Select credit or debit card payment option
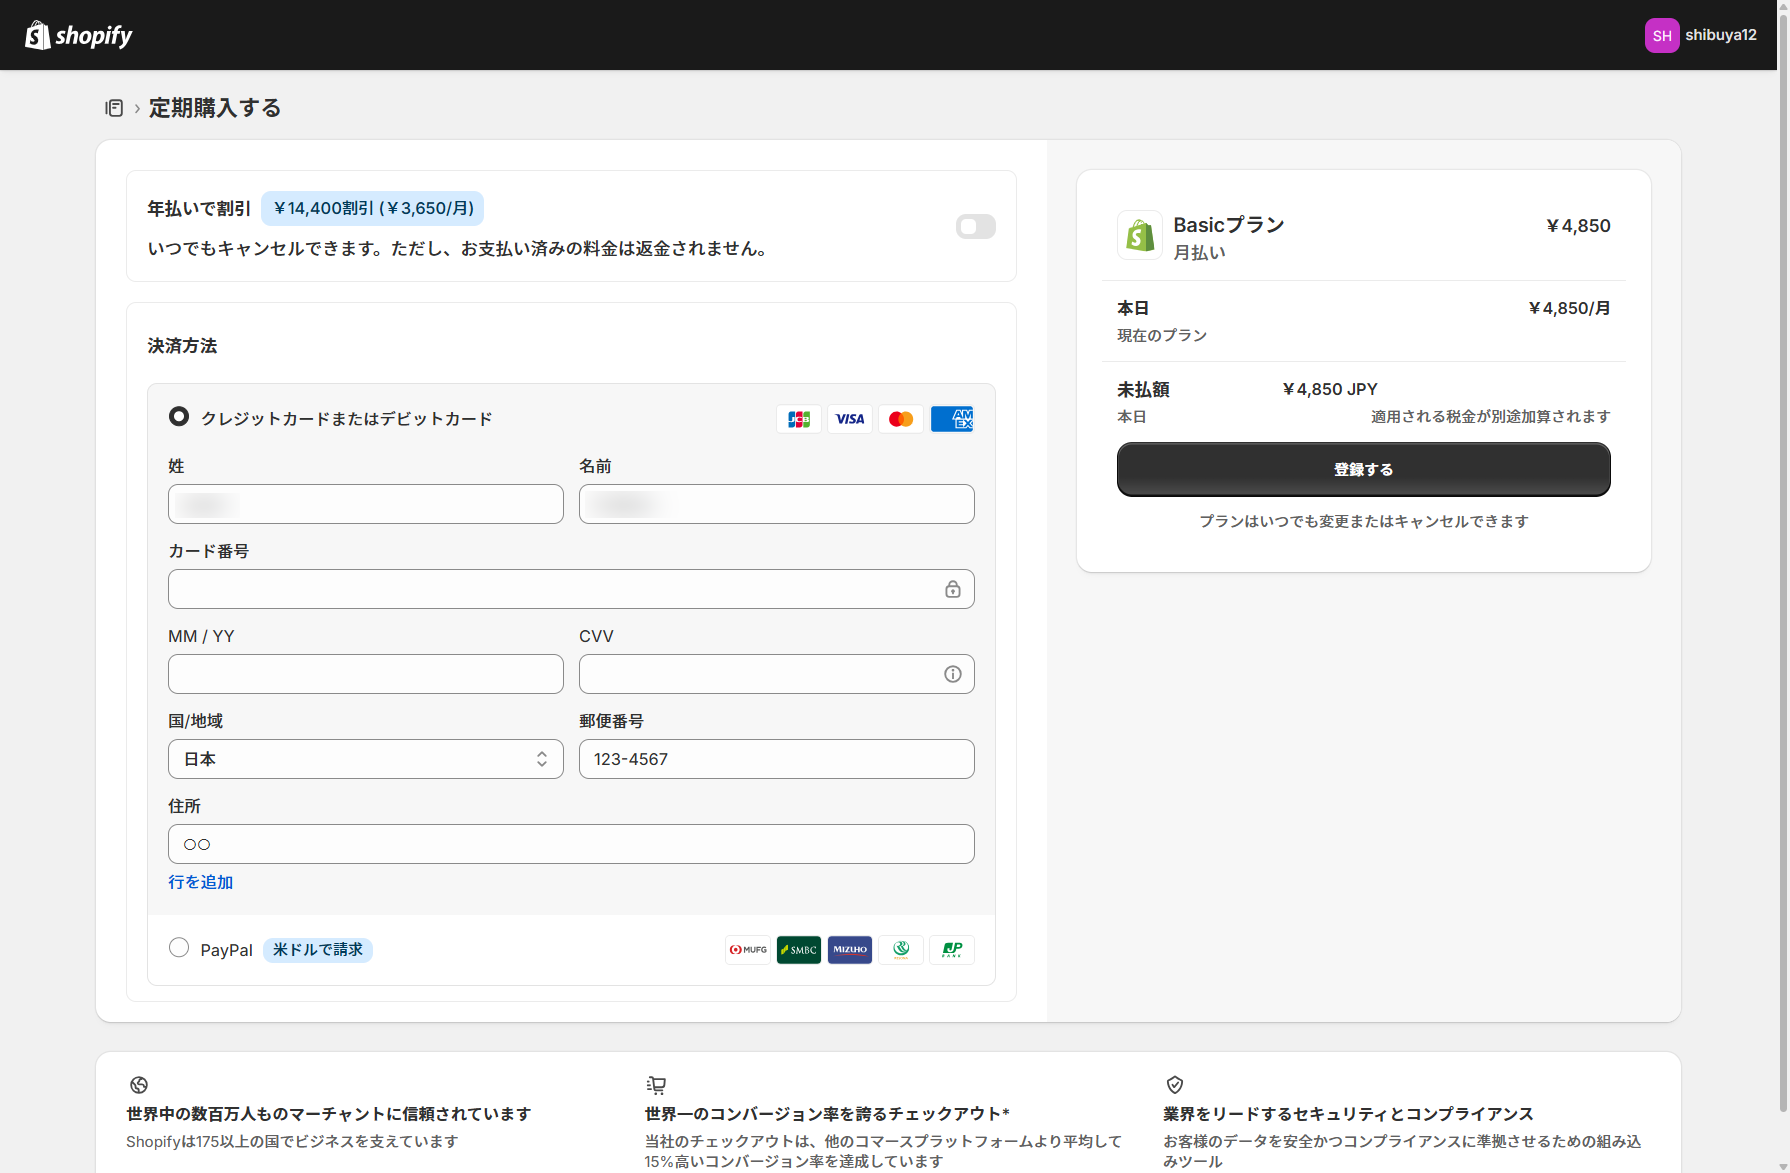Viewport: 1790px width, 1173px height. 179,417
